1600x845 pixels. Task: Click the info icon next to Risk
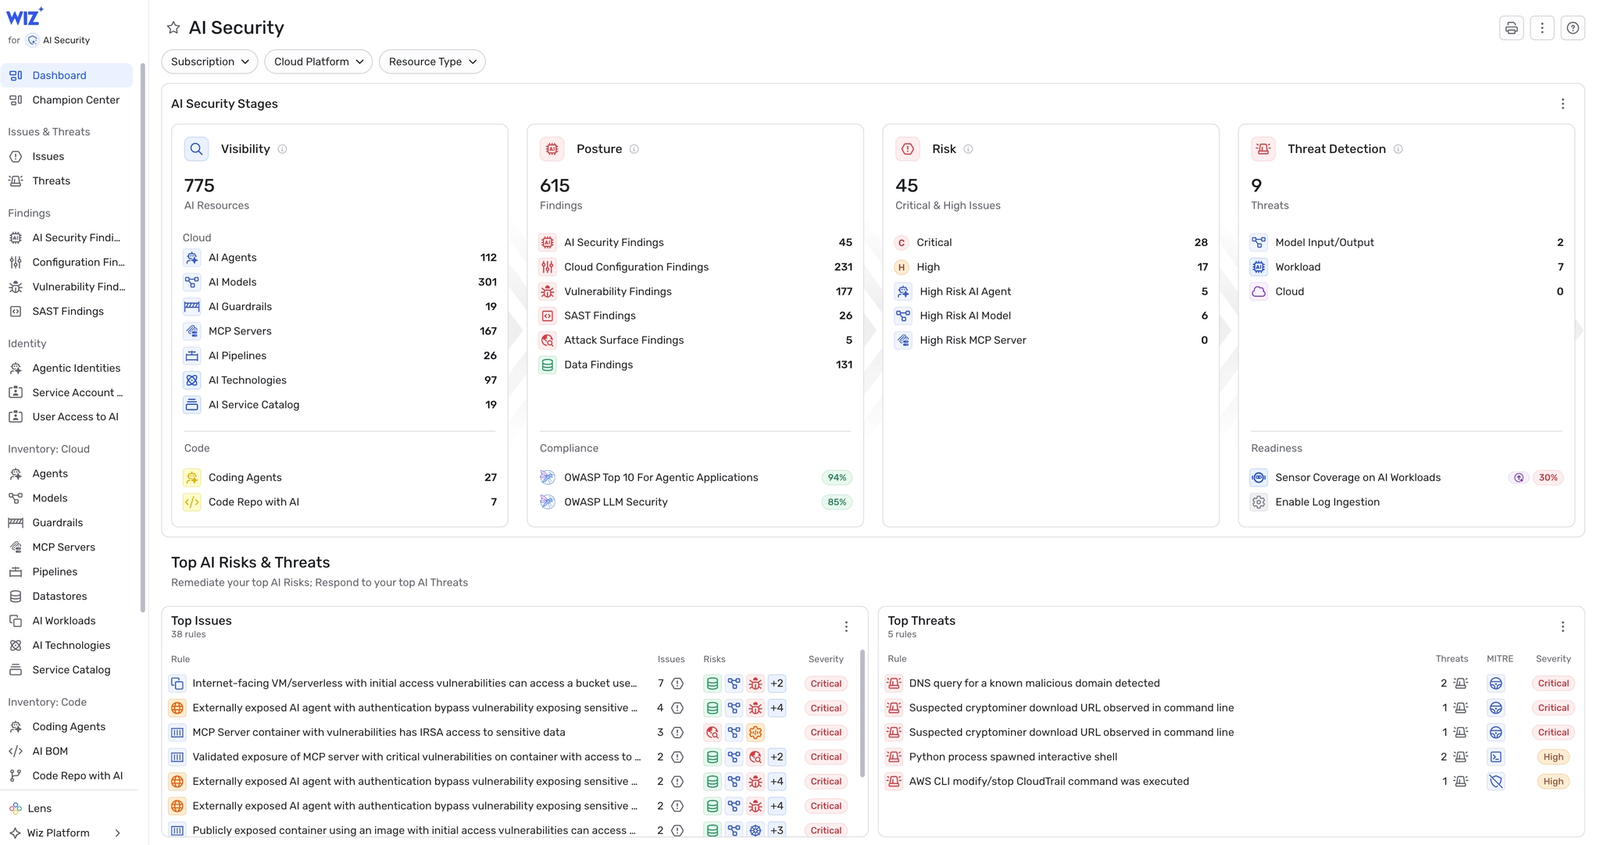968,149
